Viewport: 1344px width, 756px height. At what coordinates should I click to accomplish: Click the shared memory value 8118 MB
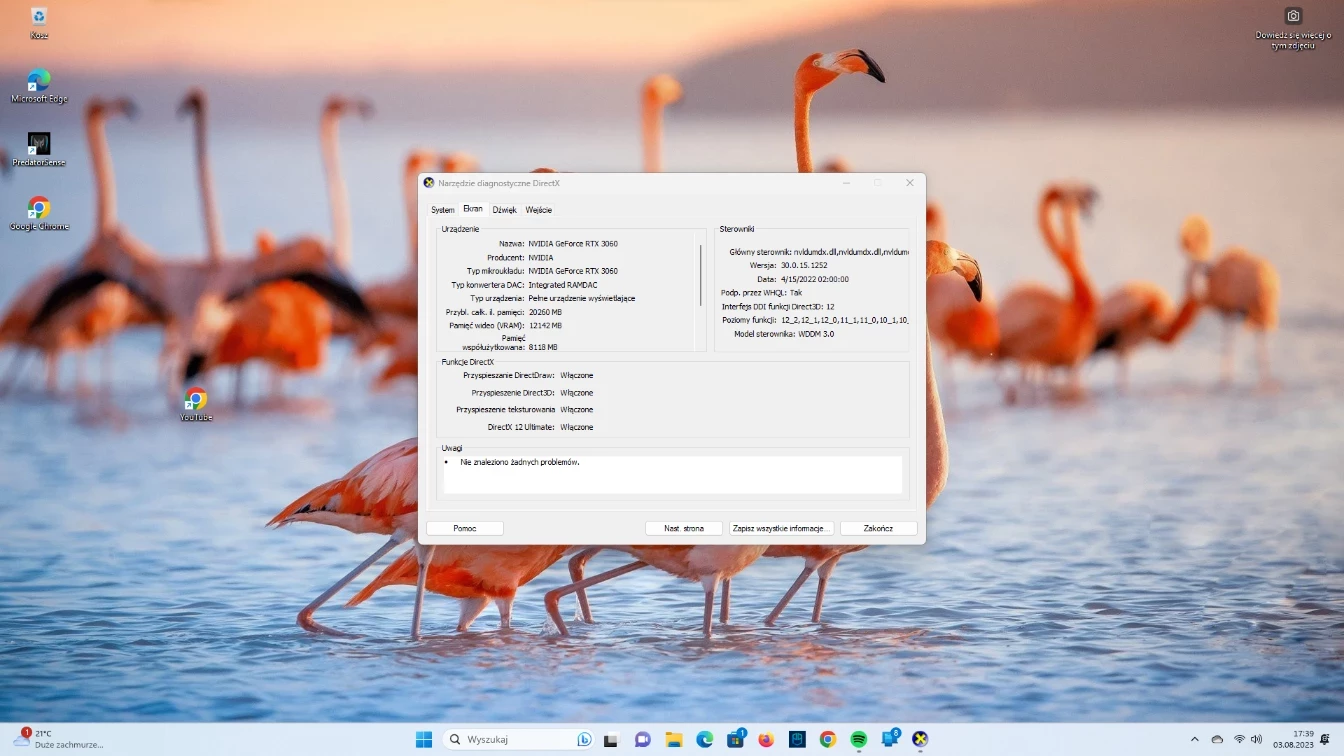click(x=543, y=347)
